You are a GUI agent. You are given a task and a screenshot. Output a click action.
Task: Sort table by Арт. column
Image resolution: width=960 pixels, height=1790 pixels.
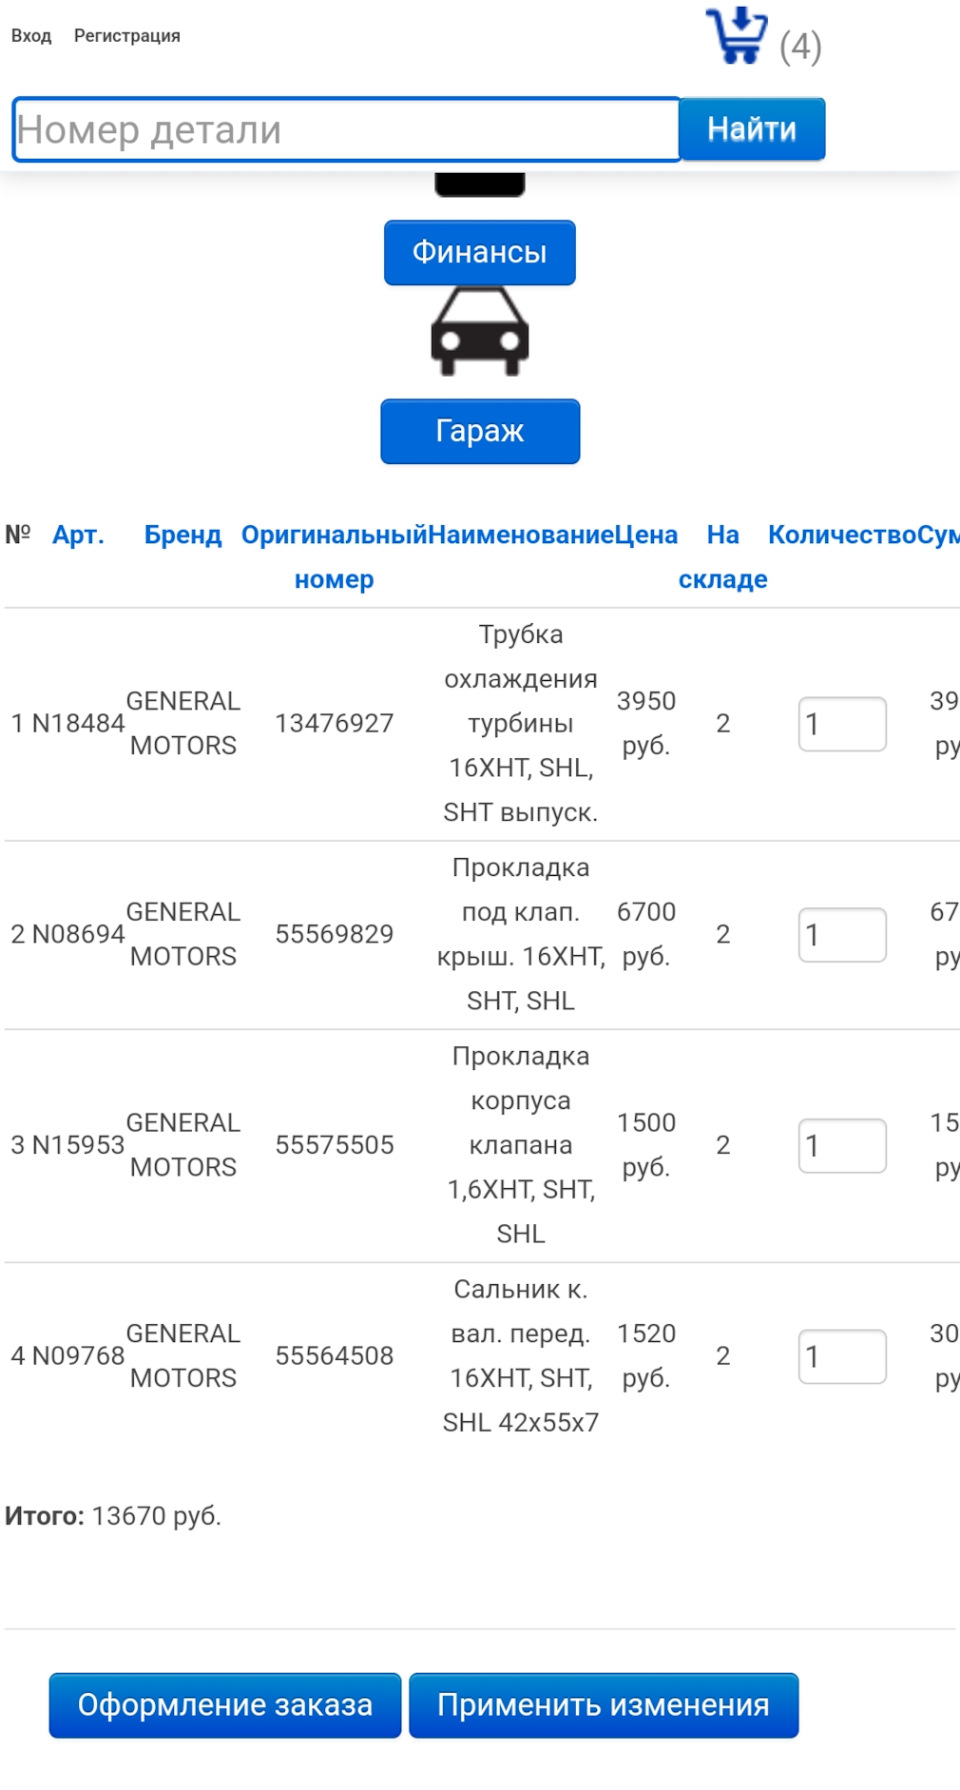[x=78, y=535]
